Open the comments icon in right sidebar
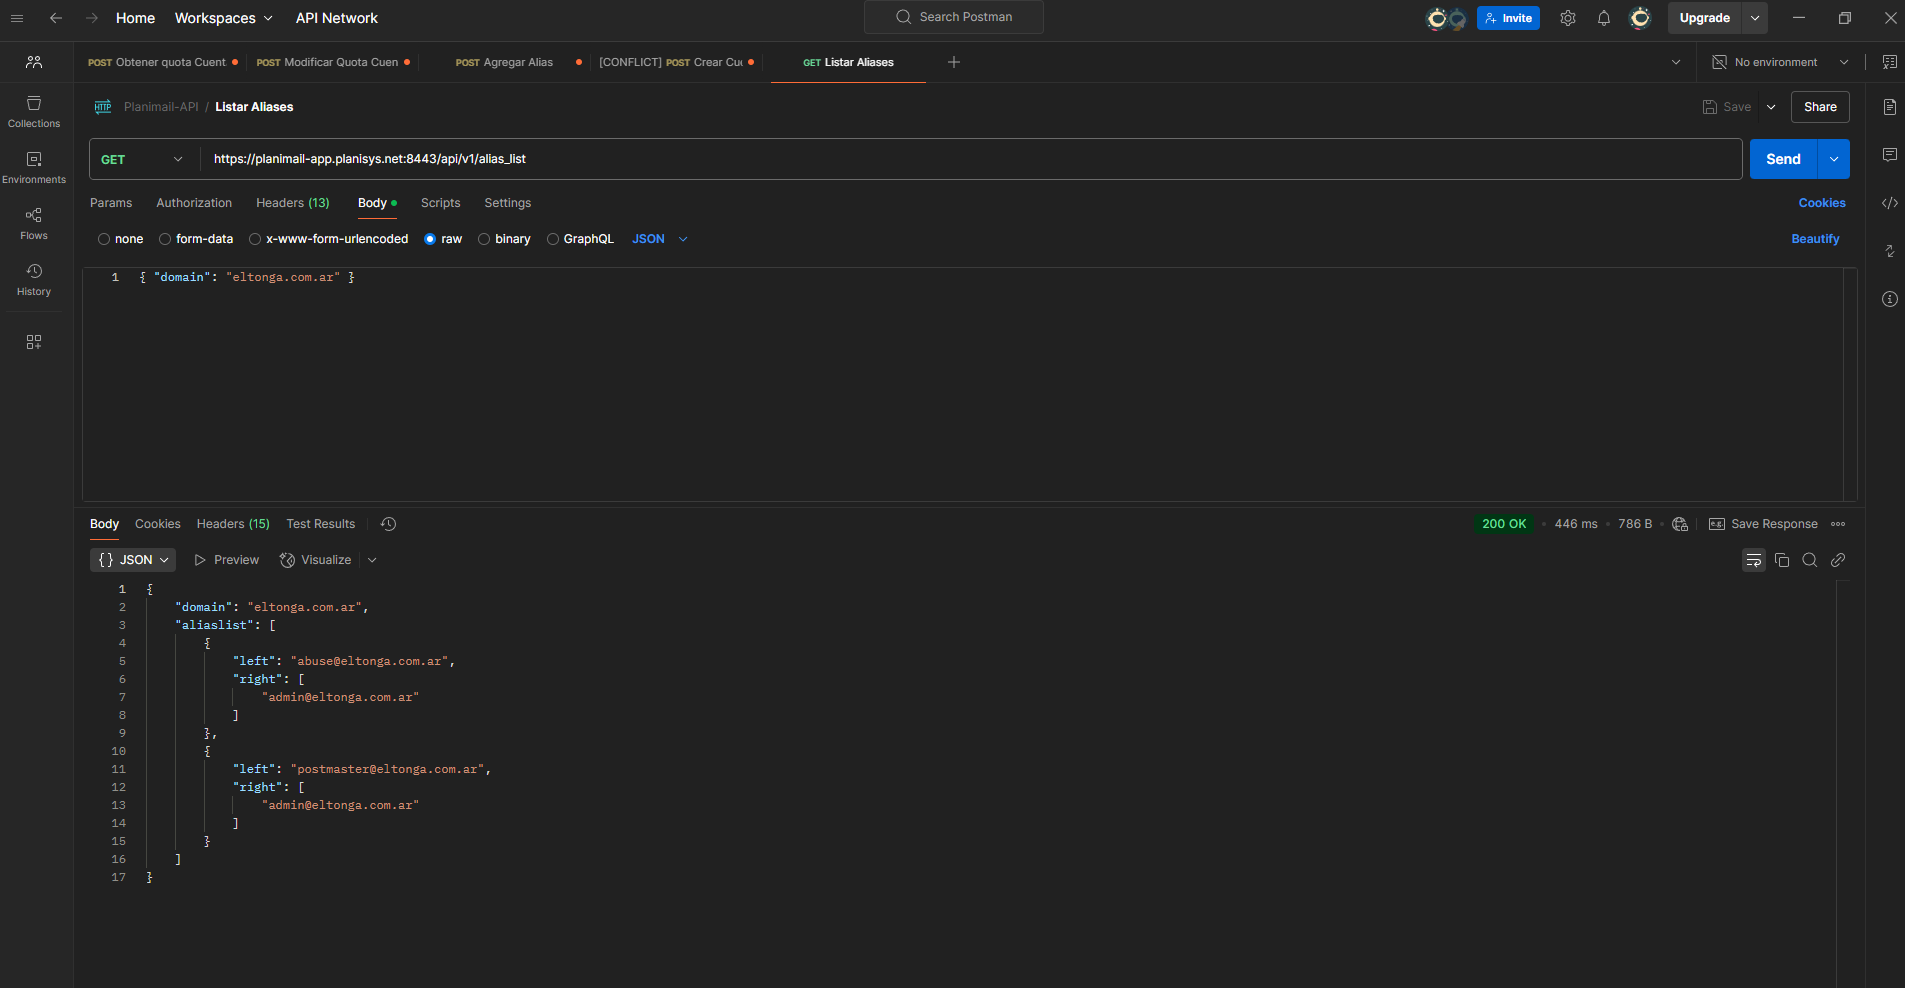 [1889, 155]
